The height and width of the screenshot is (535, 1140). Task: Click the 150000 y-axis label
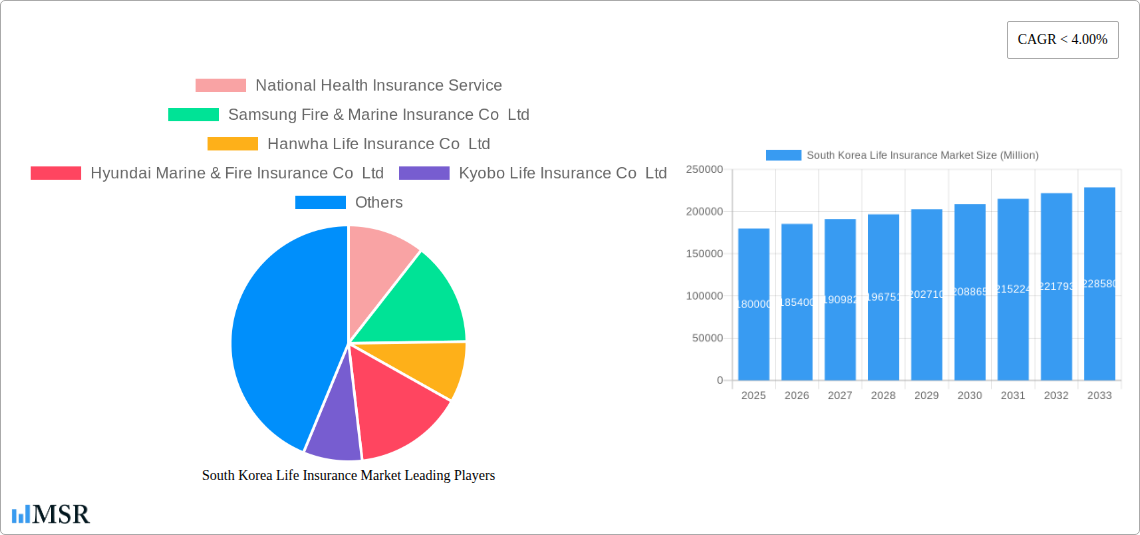pyautogui.click(x=705, y=254)
